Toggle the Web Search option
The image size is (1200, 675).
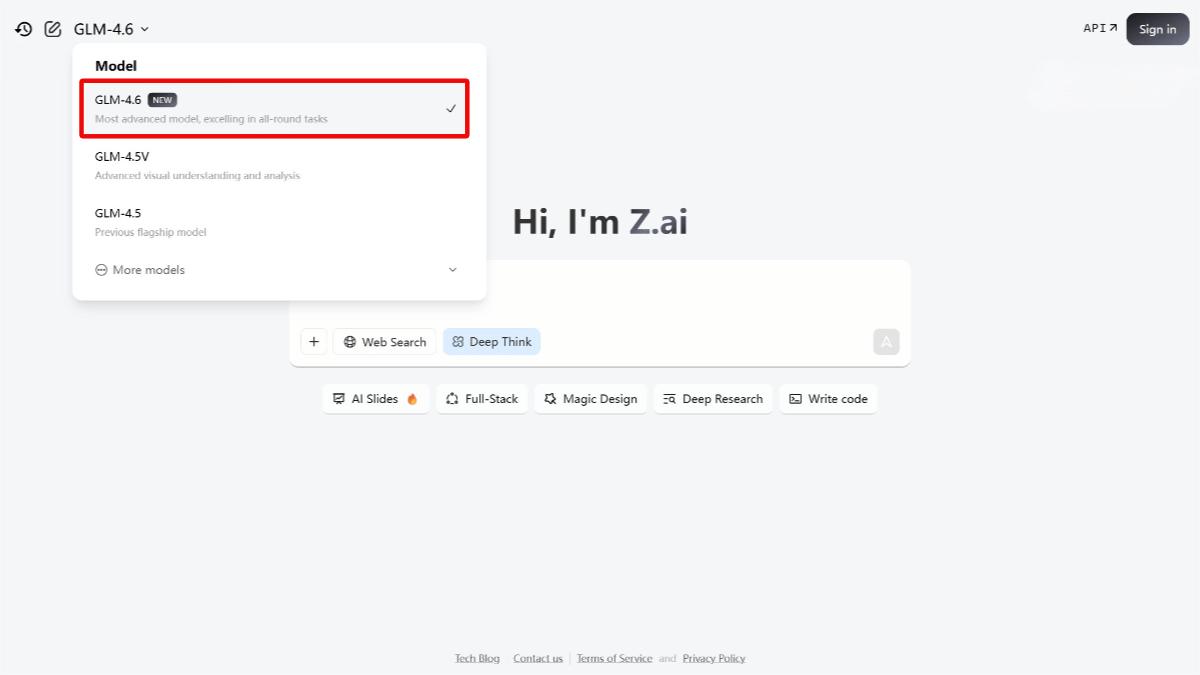click(x=385, y=342)
